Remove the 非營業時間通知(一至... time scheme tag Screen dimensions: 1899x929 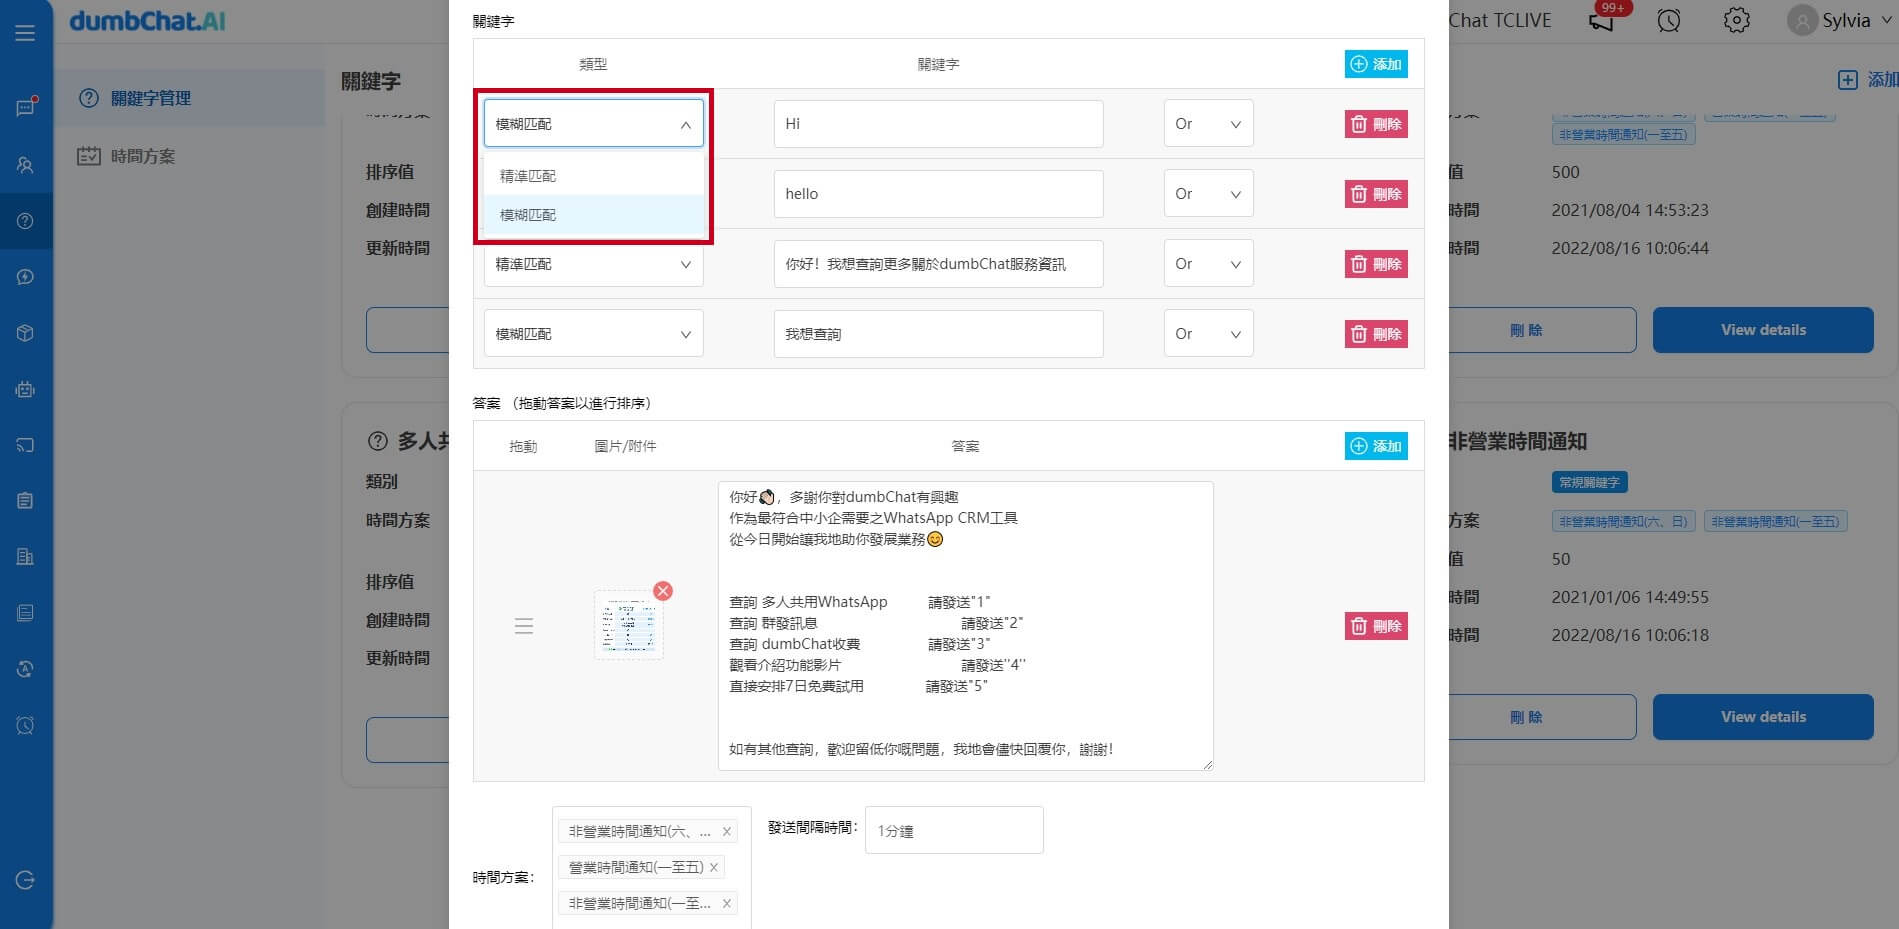pyautogui.click(x=727, y=903)
